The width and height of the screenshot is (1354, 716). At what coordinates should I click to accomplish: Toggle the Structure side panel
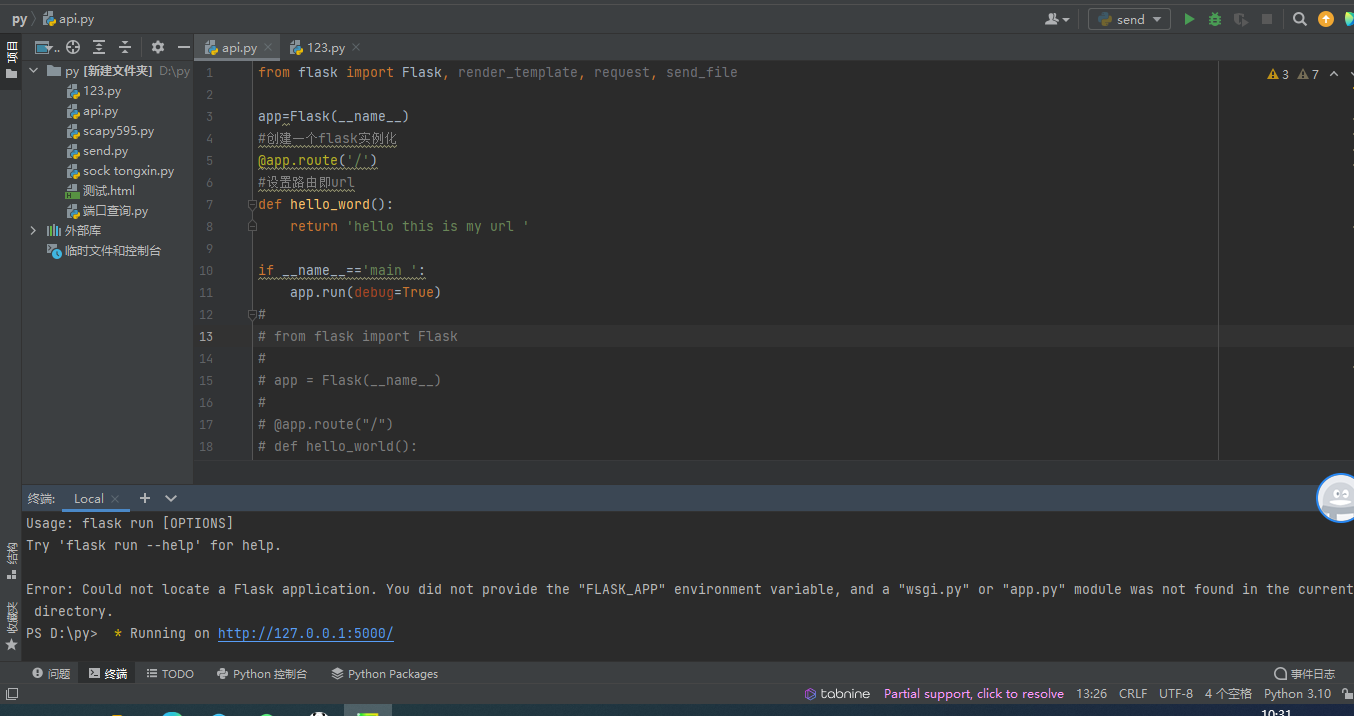tap(11, 560)
